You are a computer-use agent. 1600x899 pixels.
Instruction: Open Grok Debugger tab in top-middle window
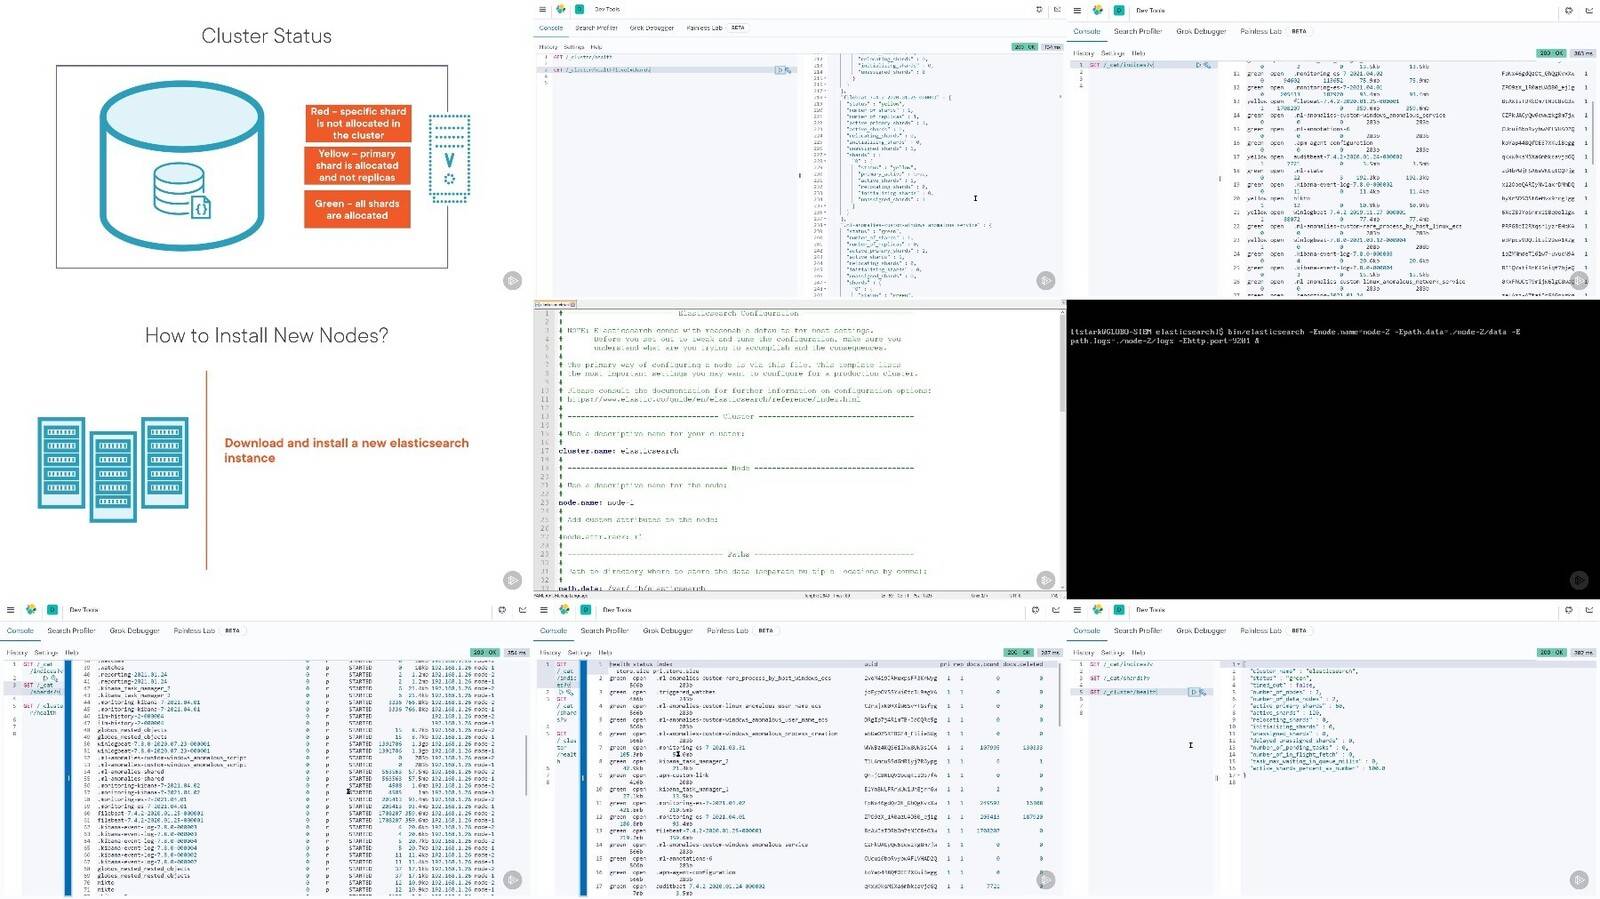(652, 28)
